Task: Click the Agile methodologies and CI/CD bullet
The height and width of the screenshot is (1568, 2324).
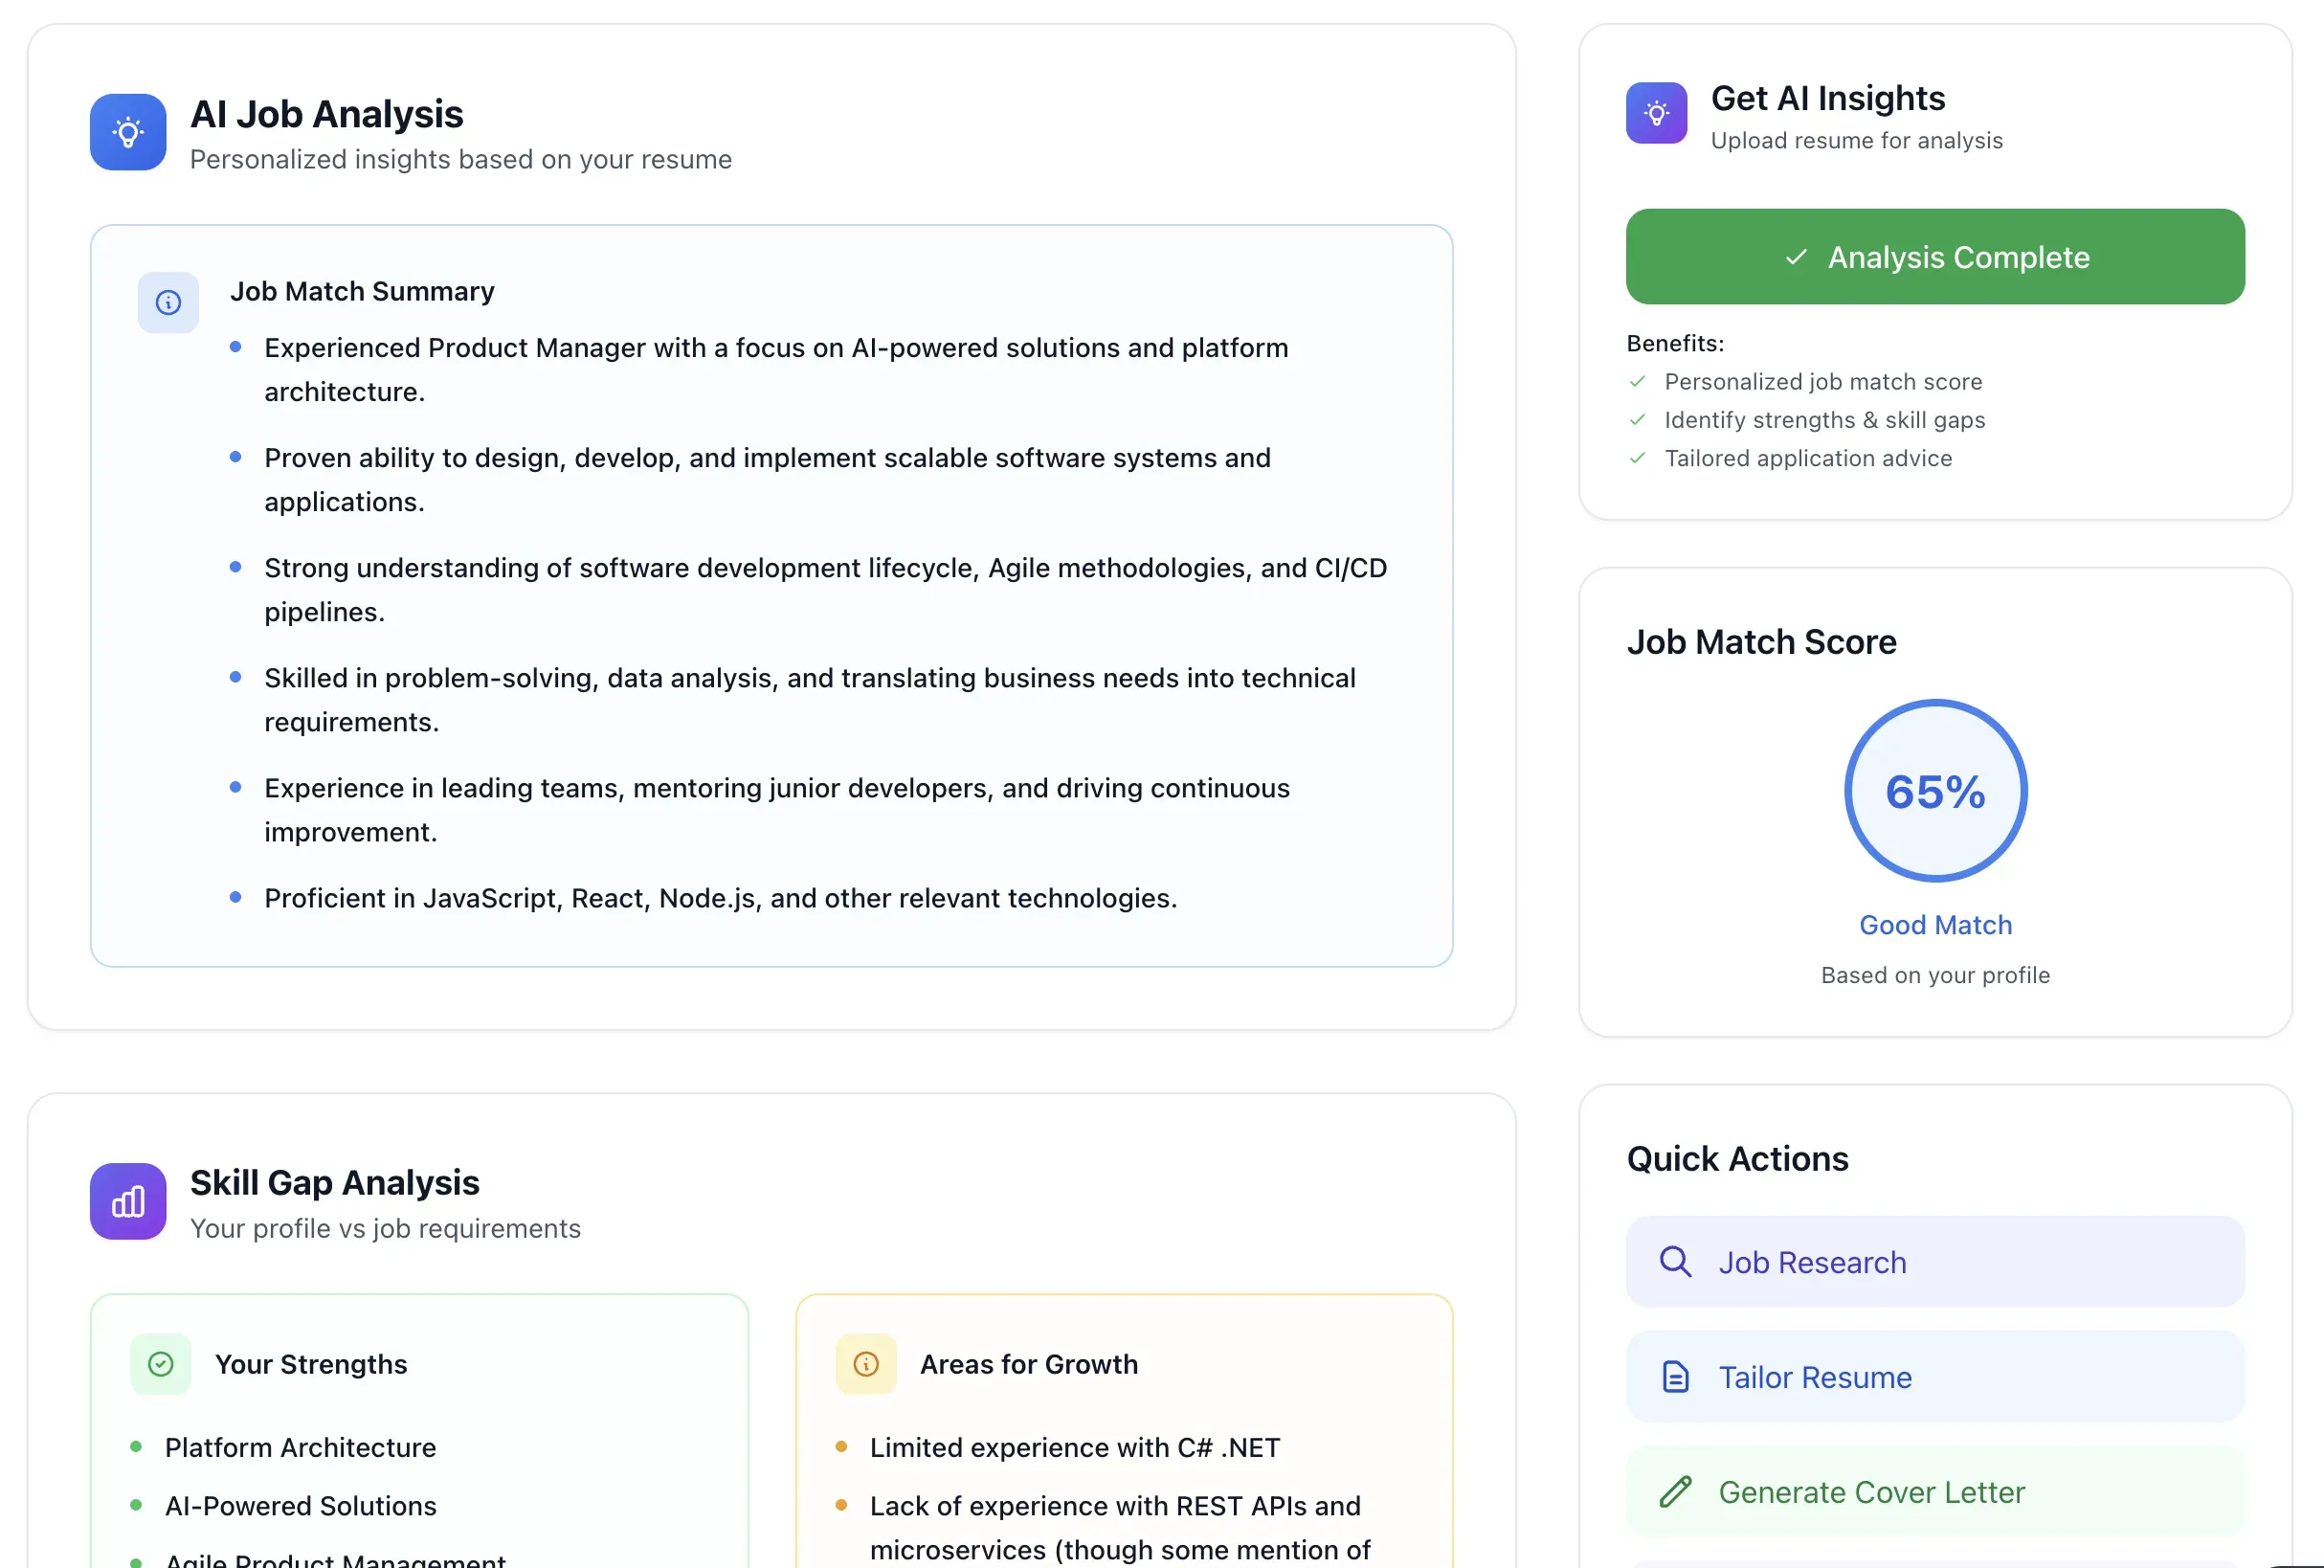Action: click(x=825, y=590)
